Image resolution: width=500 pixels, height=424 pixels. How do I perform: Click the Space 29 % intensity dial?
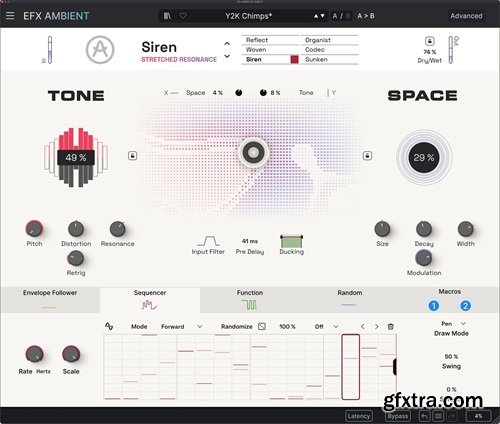coord(424,157)
